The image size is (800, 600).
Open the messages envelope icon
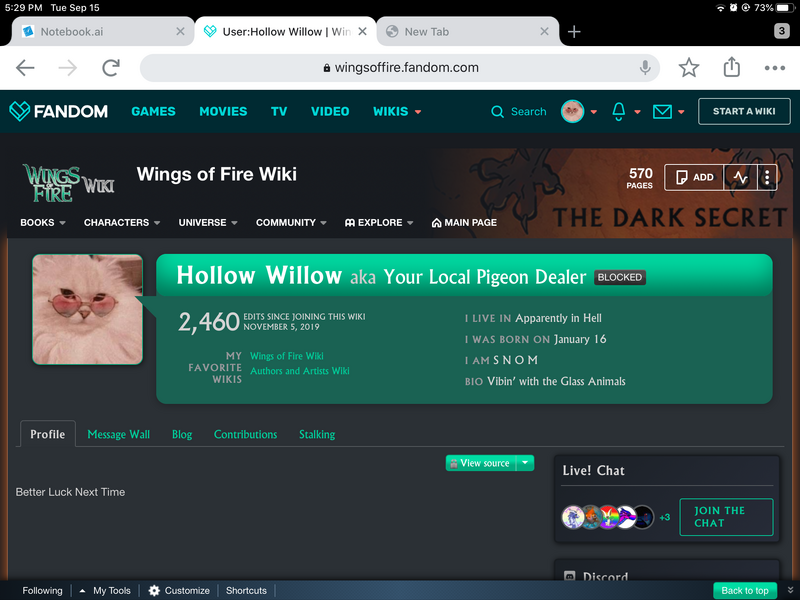click(662, 112)
